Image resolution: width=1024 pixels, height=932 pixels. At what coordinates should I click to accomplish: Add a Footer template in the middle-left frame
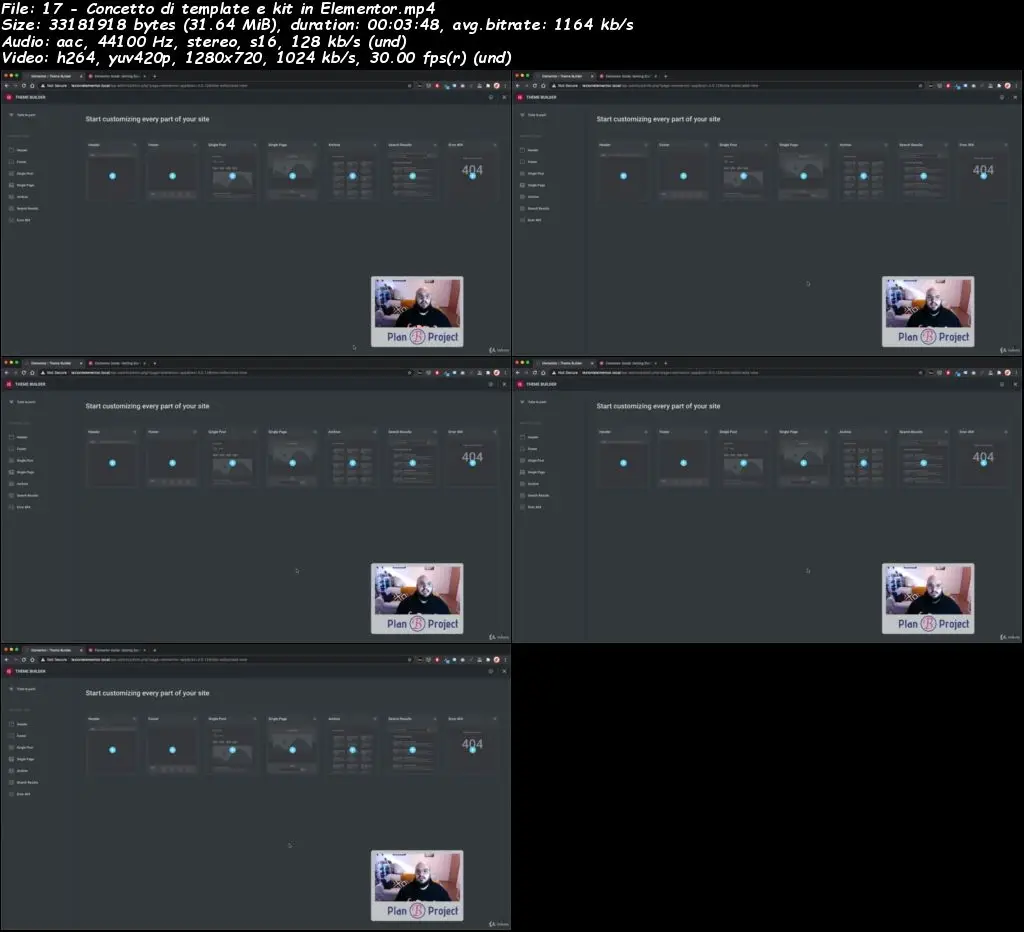tap(172, 462)
